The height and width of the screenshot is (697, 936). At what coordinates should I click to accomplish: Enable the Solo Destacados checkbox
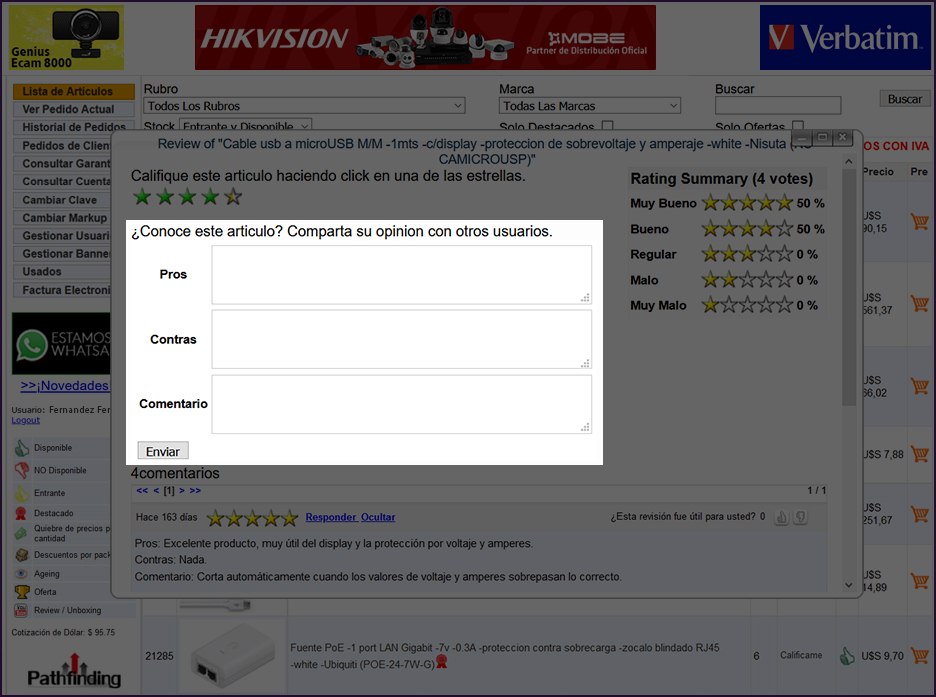coord(607,127)
